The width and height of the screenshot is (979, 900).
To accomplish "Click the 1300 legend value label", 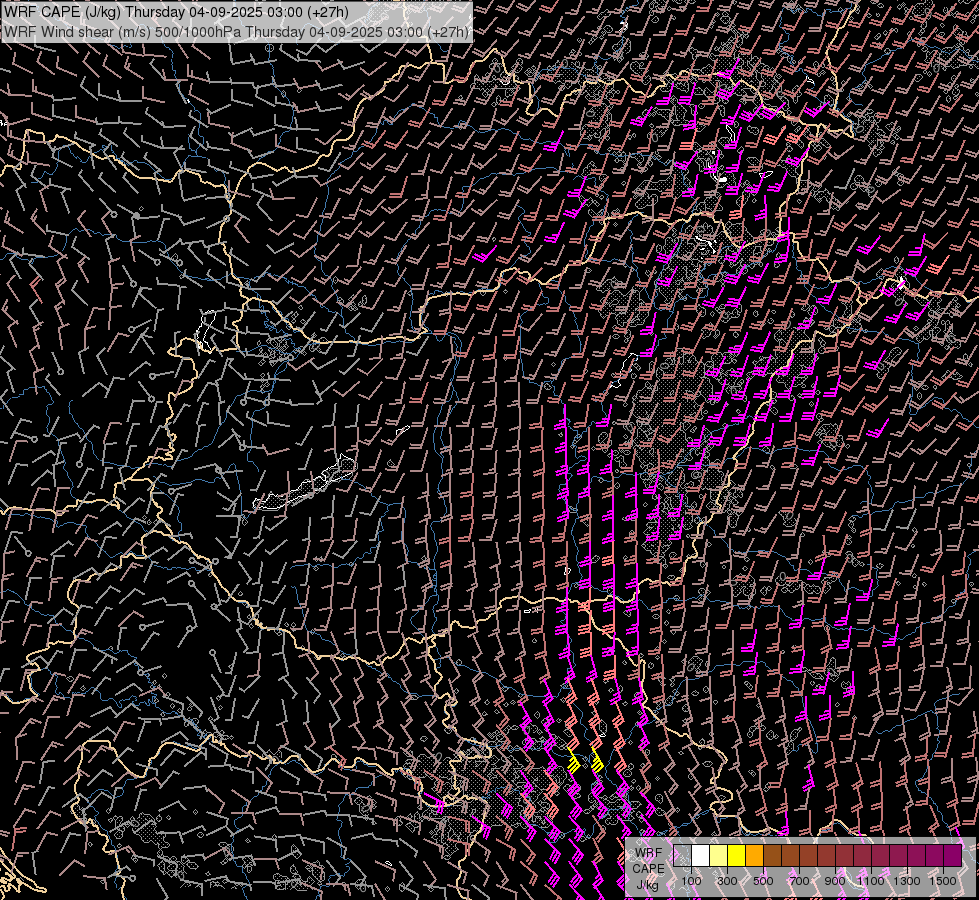I will 907,881.
